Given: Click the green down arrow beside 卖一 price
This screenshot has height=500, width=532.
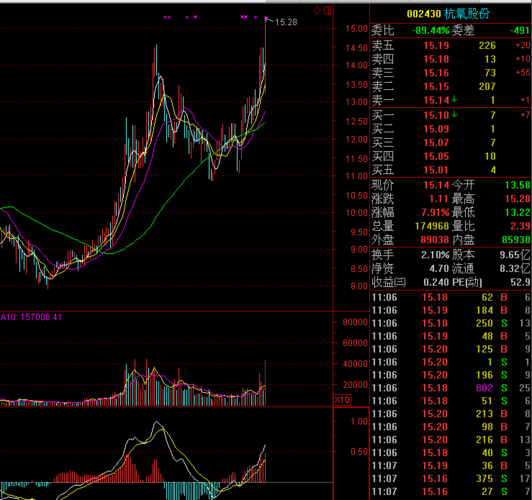Looking at the screenshot, I should (x=454, y=100).
